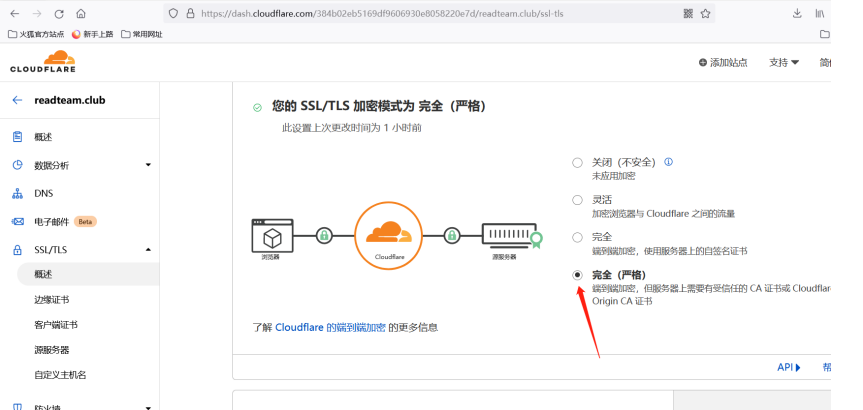Collapse the SSL/TLS sidebar section
Viewport: 863px width, 410px height.
148,249
